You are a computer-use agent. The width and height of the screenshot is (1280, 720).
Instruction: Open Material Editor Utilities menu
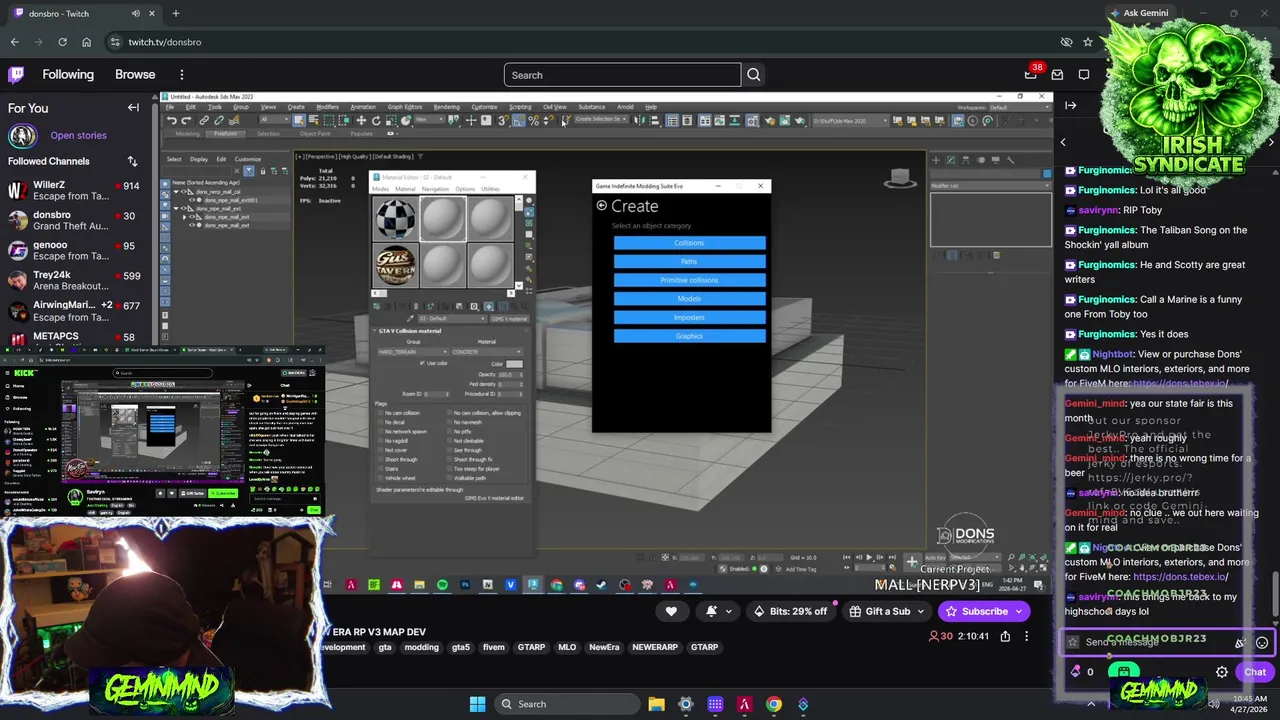click(x=492, y=188)
